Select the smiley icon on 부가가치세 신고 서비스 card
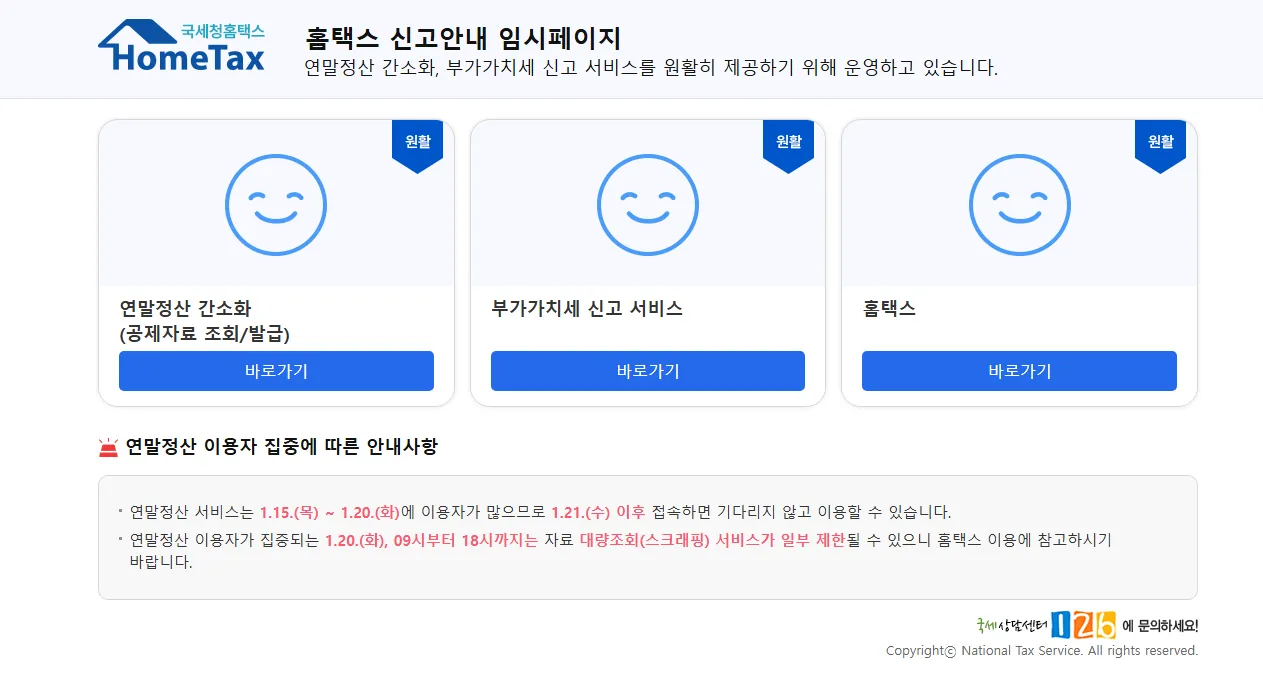The width and height of the screenshot is (1263, 696). coord(647,205)
